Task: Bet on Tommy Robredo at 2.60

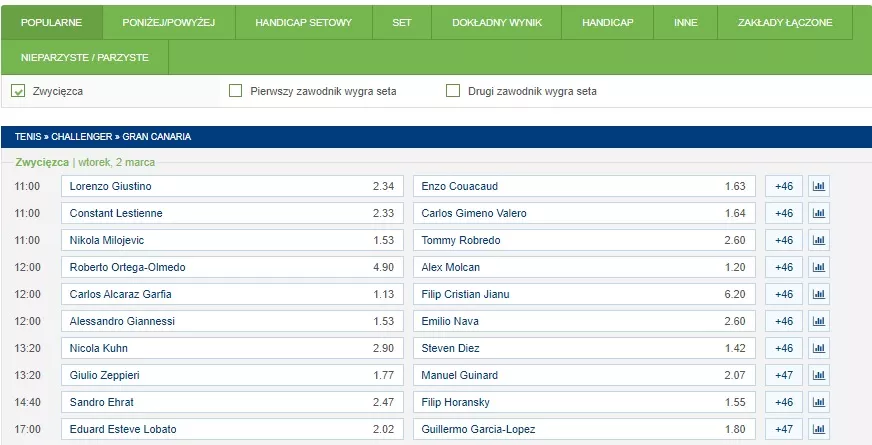Action: tap(584, 240)
